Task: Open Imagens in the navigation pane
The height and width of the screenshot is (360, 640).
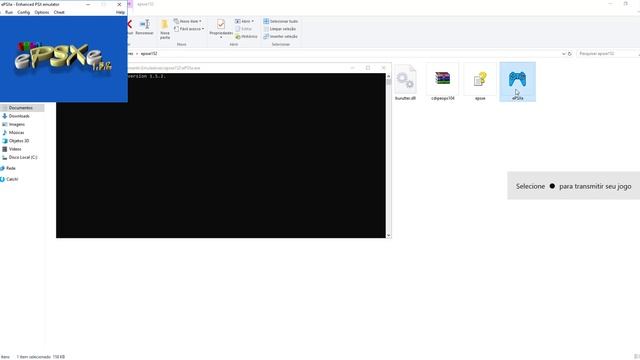Action: pyautogui.click(x=17, y=124)
